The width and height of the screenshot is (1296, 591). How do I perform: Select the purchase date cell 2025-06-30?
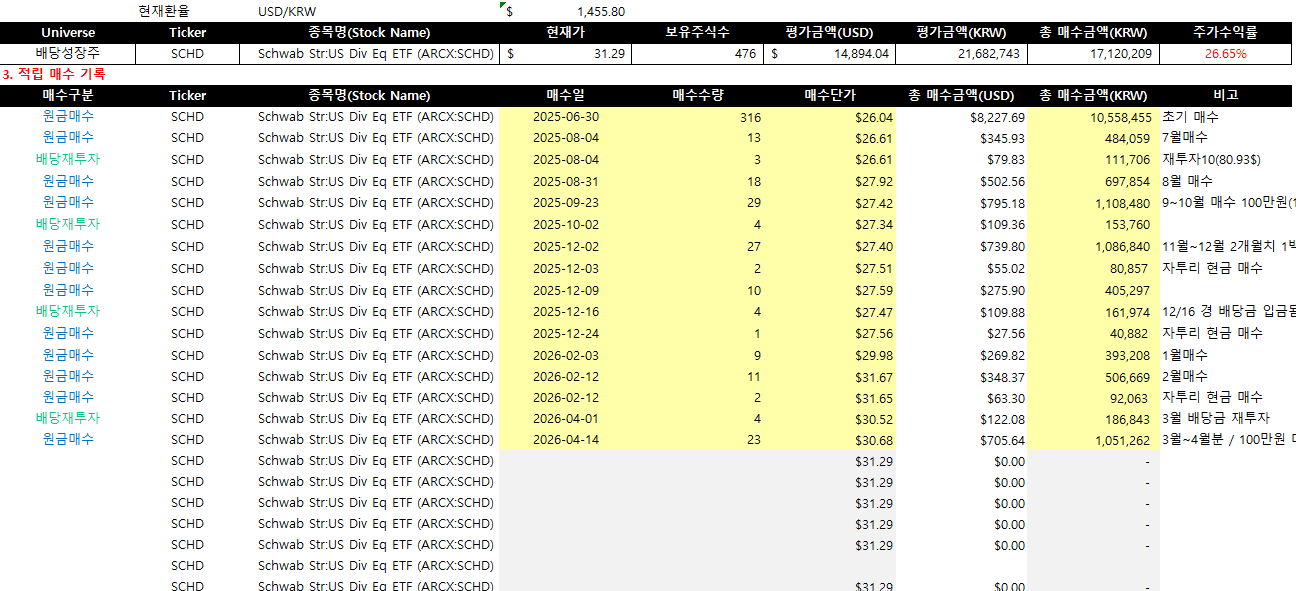click(x=565, y=117)
